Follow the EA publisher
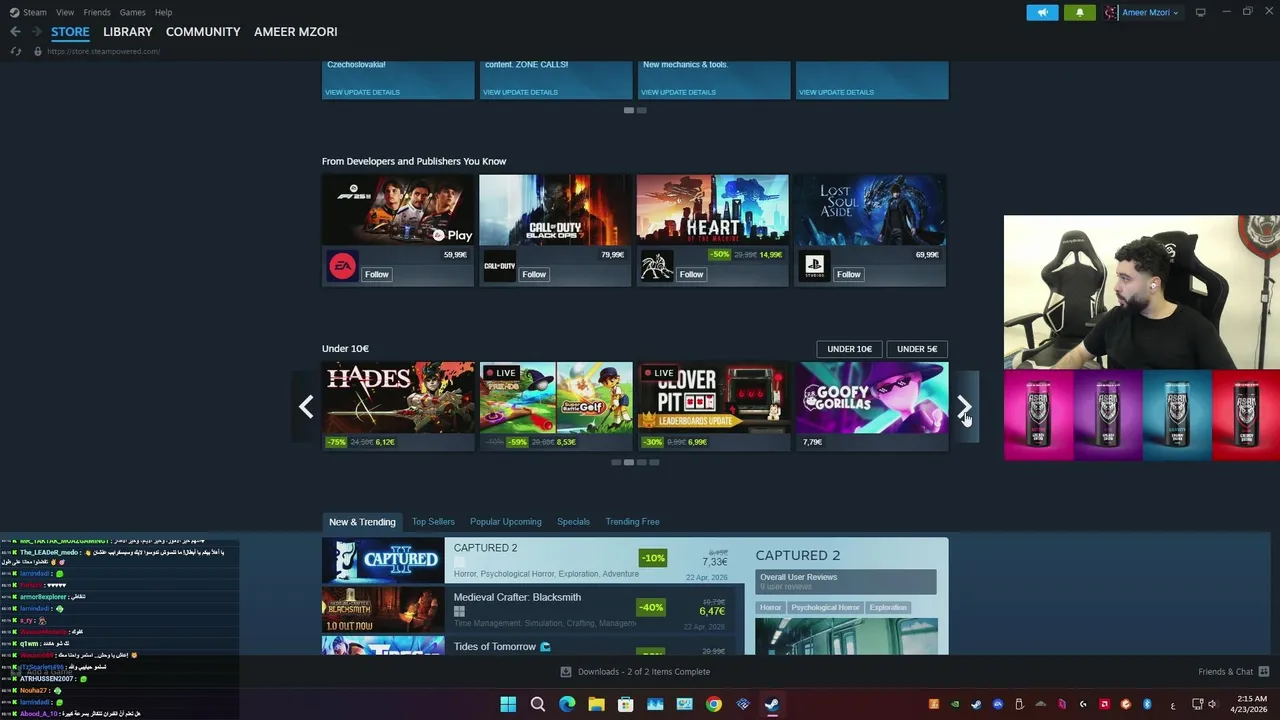1280x720 pixels. tap(377, 274)
